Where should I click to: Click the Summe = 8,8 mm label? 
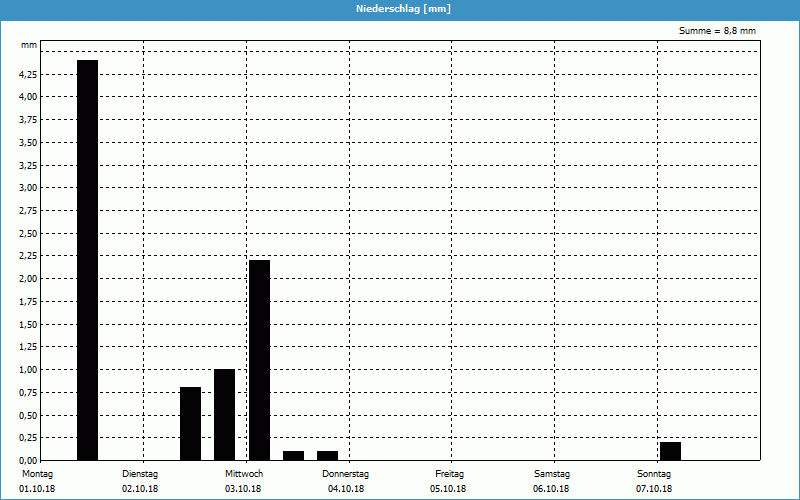pyautogui.click(x=717, y=31)
